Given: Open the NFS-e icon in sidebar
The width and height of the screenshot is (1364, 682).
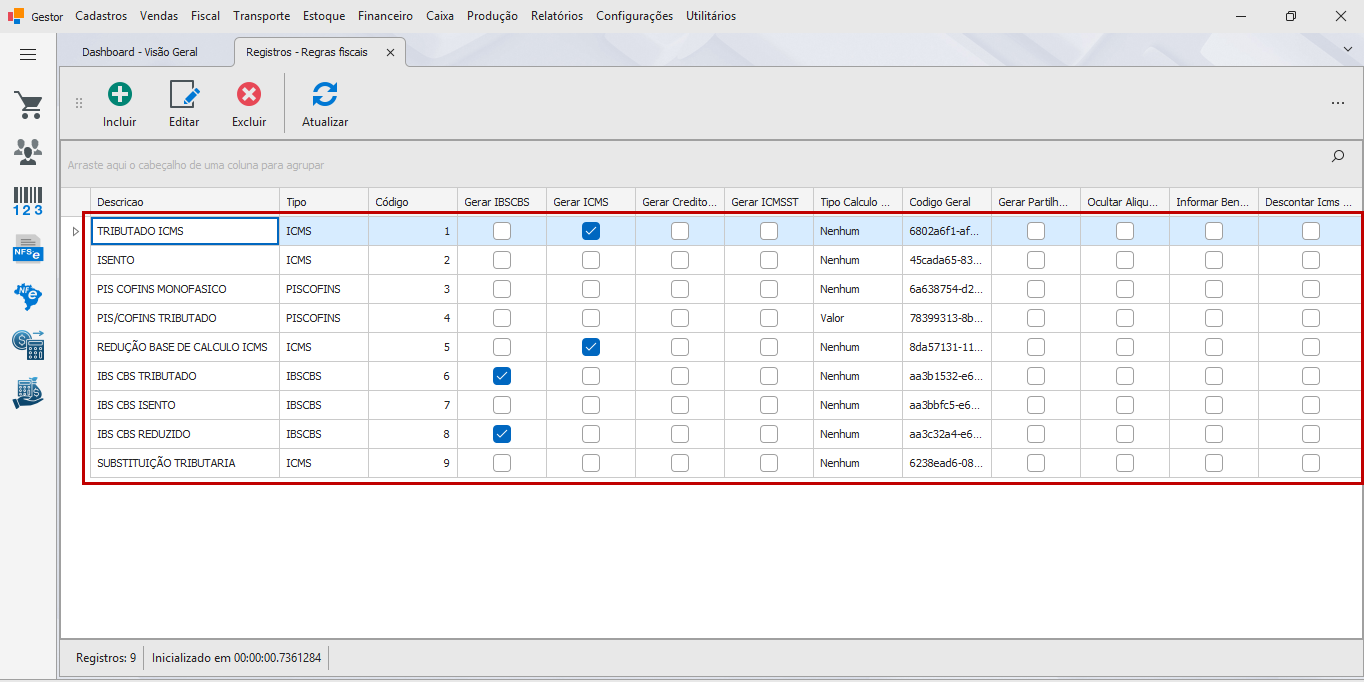Looking at the screenshot, I should [28, 248].
